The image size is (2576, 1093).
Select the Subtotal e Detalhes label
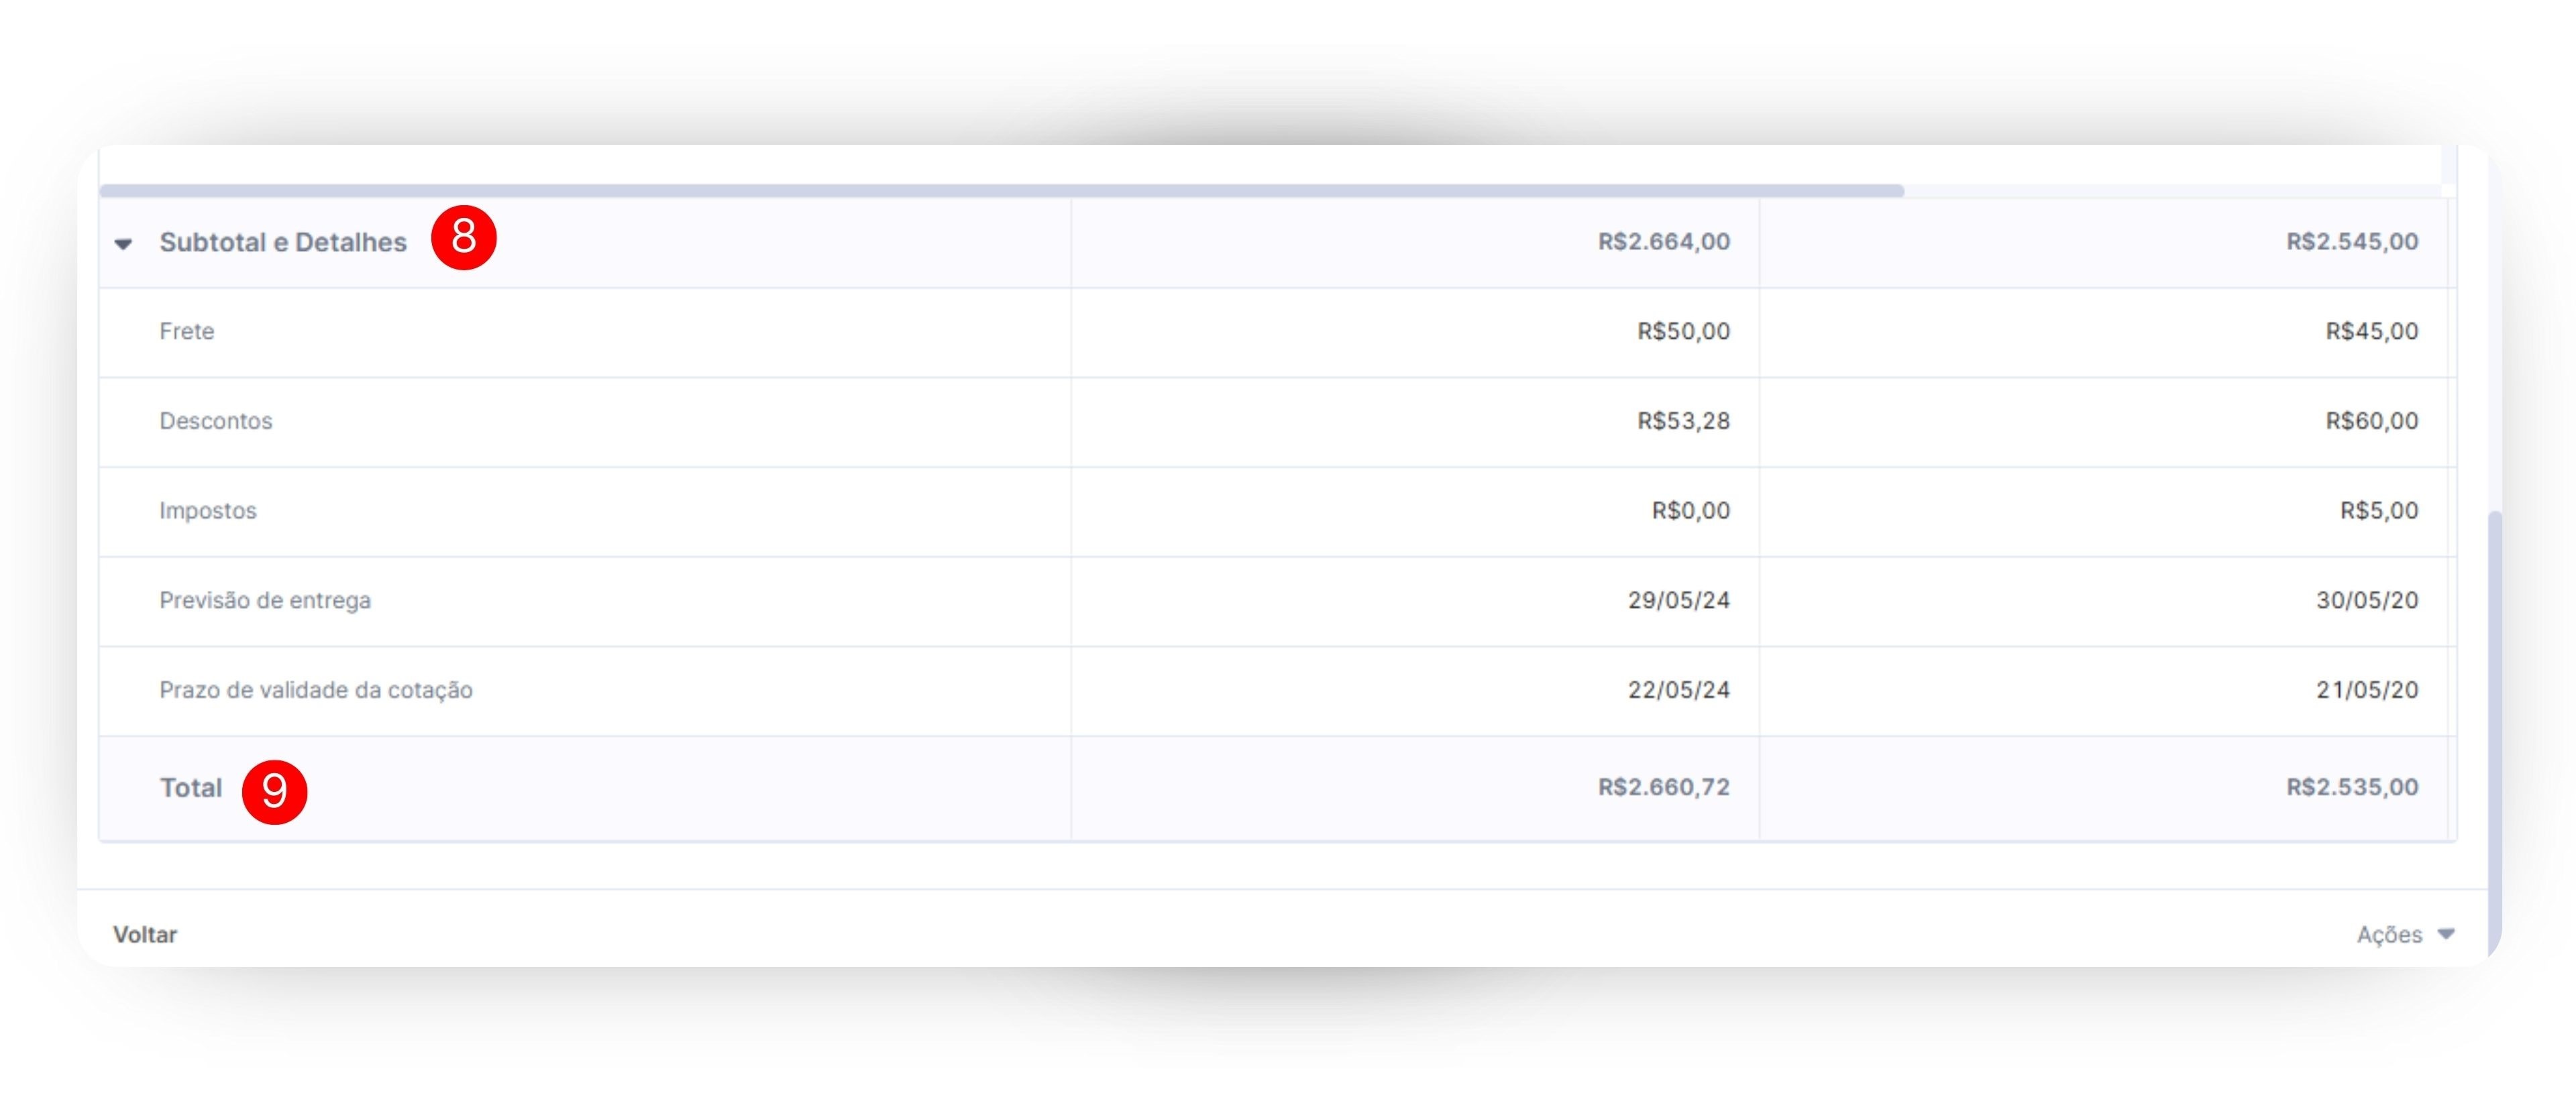click(x=283, y=242)
